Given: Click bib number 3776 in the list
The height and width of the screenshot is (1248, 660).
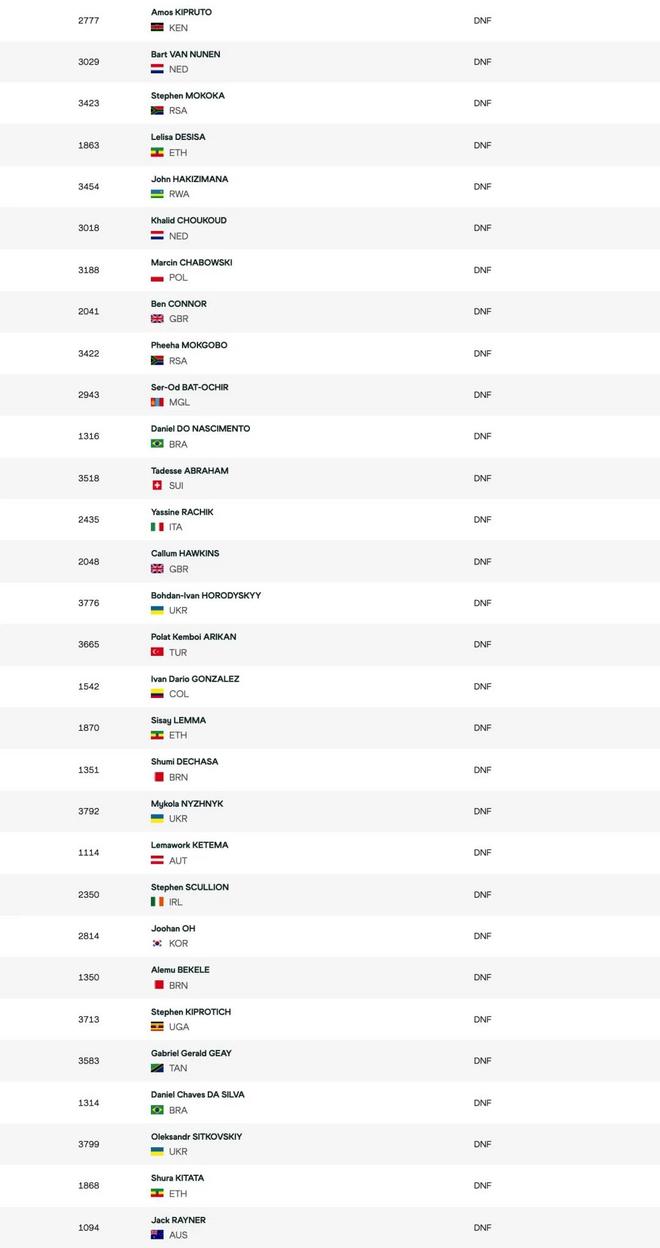Looking at the screenshot, I should click(x=89, y=603).
